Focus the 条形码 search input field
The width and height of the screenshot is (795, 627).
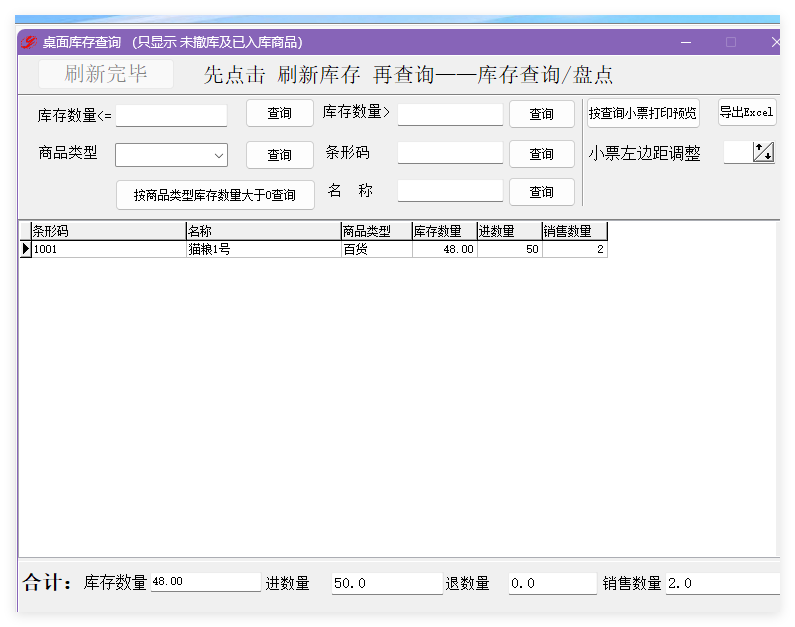pyautogui.click(x=450, y=153)
